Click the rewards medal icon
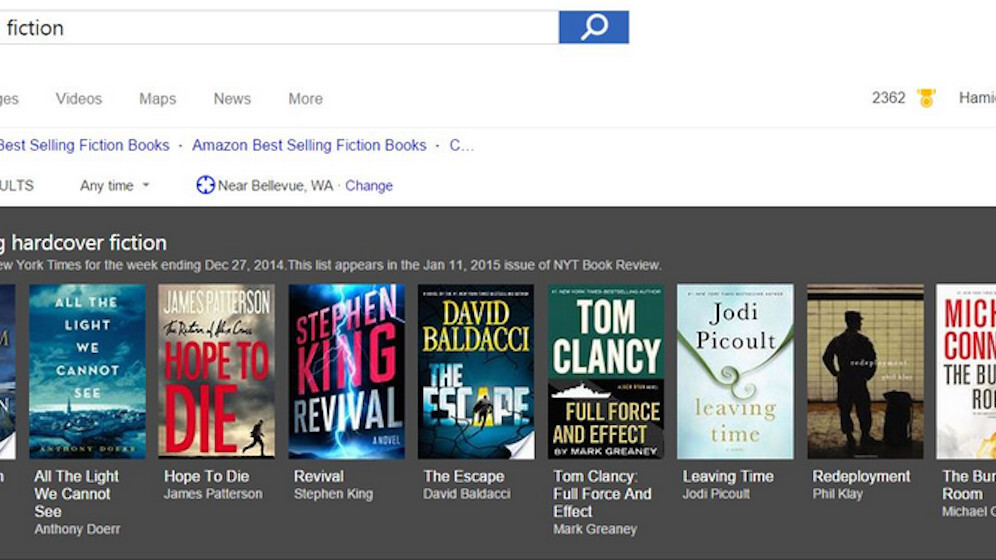The height and width of the screenshot is (560, 996). tap(926, 98)
